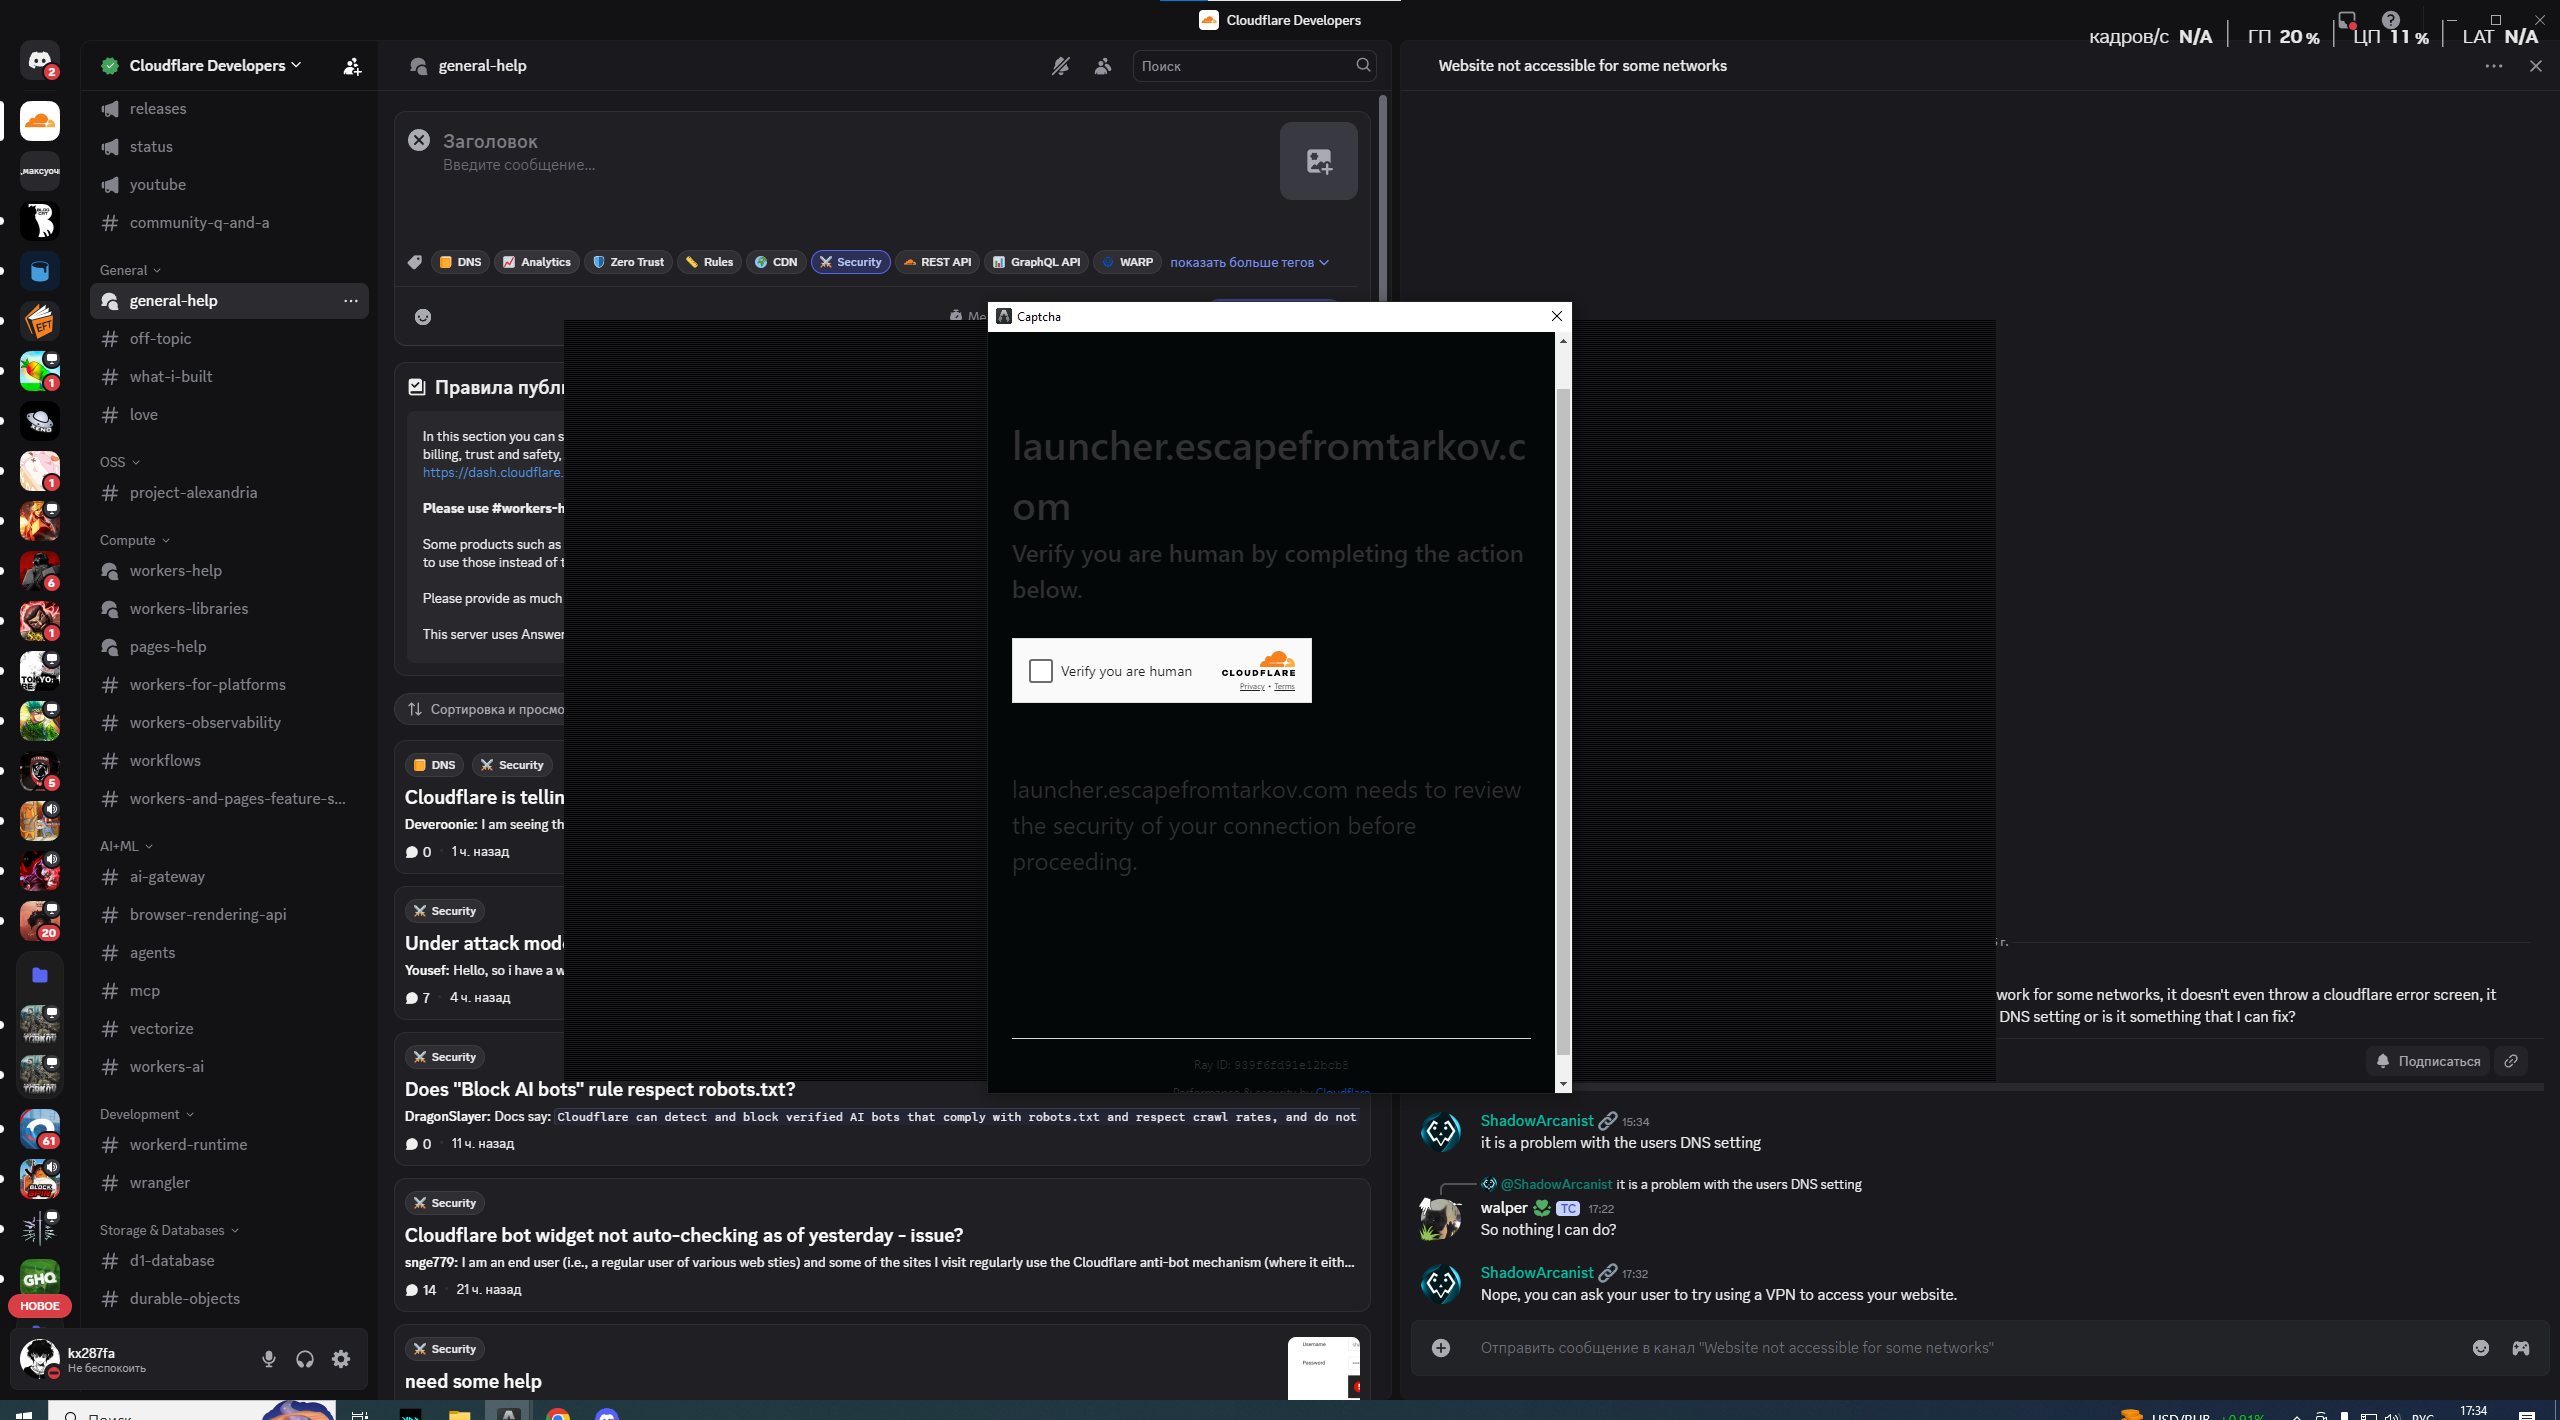Open thread options three-dots menu
Screen dimensions: 2560x1420
pyautogui.click(x=2493, y=66)
